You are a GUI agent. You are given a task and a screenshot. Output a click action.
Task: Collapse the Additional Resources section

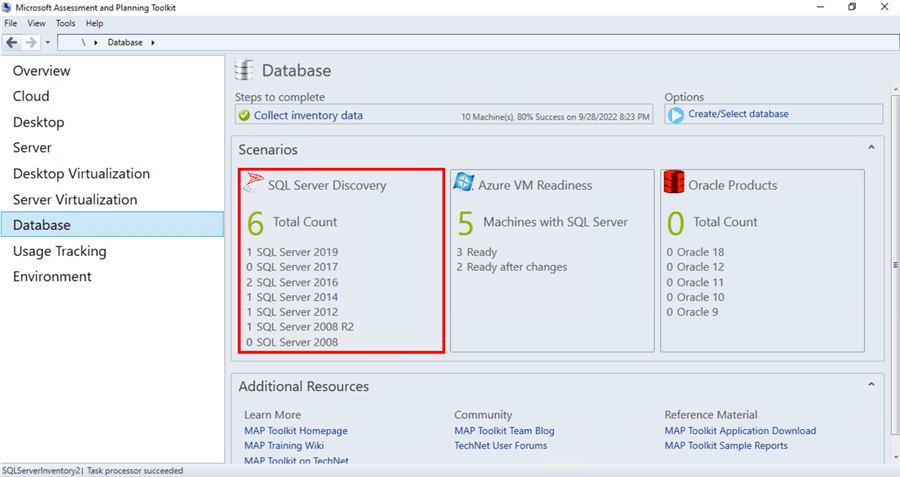[x=871, y=385]
